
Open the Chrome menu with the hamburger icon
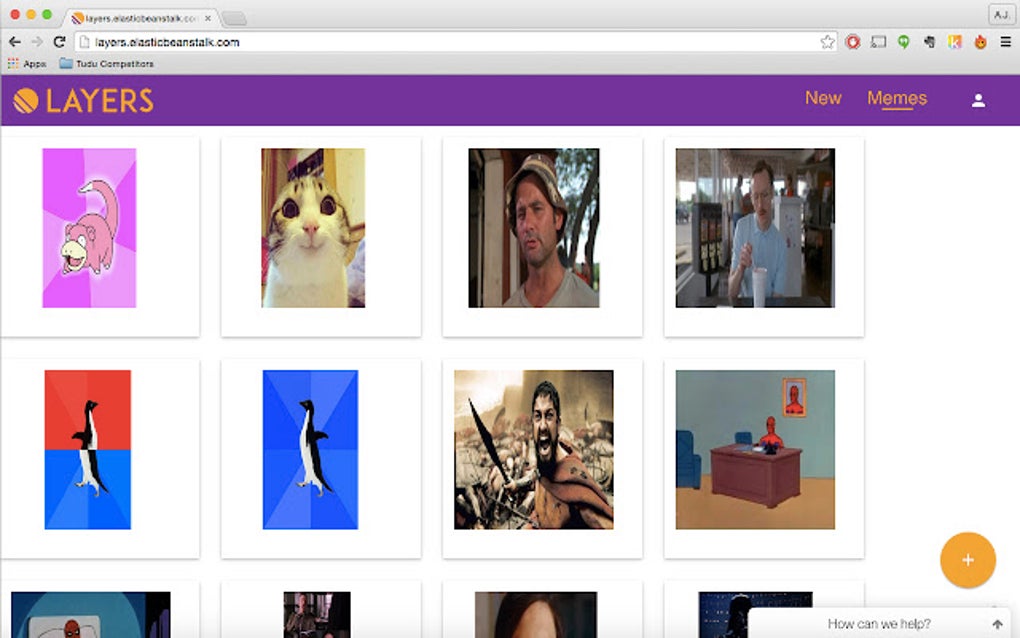coord(1007,42)
